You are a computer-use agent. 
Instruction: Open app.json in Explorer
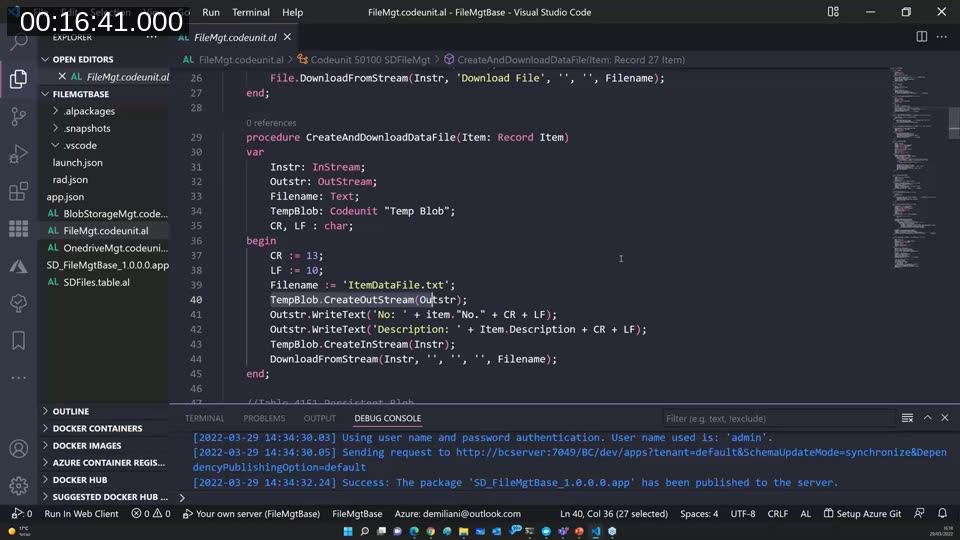coord(65,197)
